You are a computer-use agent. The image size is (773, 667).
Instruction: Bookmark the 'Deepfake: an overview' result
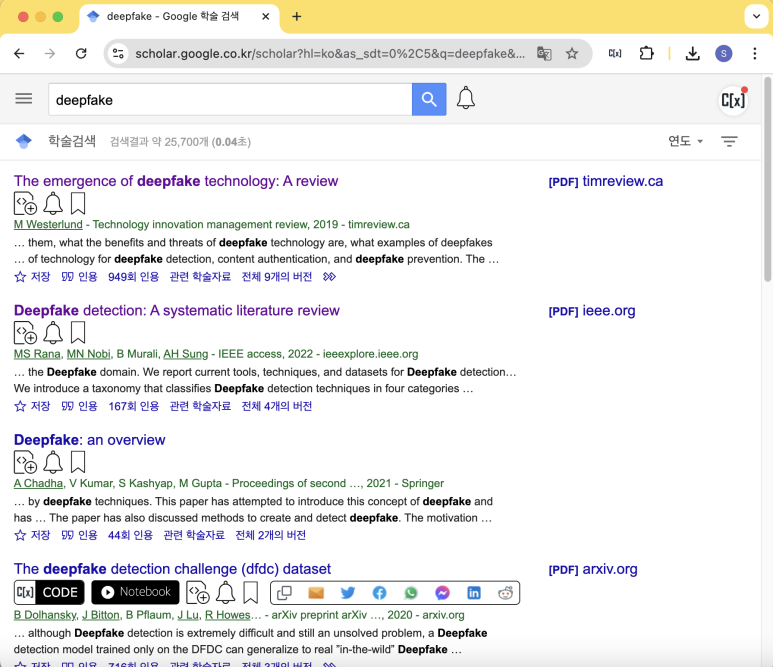pyautogui.click(x=78, y=462)
